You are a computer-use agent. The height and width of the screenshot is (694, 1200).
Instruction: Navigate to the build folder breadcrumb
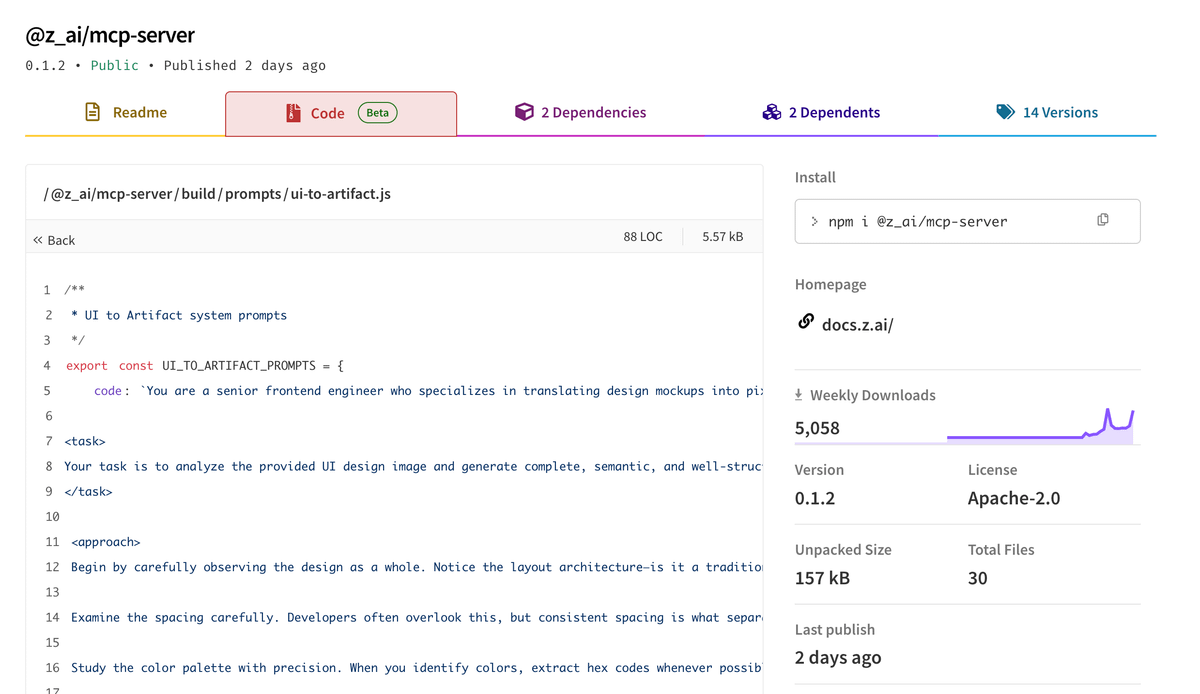click(x=198, y=193)
